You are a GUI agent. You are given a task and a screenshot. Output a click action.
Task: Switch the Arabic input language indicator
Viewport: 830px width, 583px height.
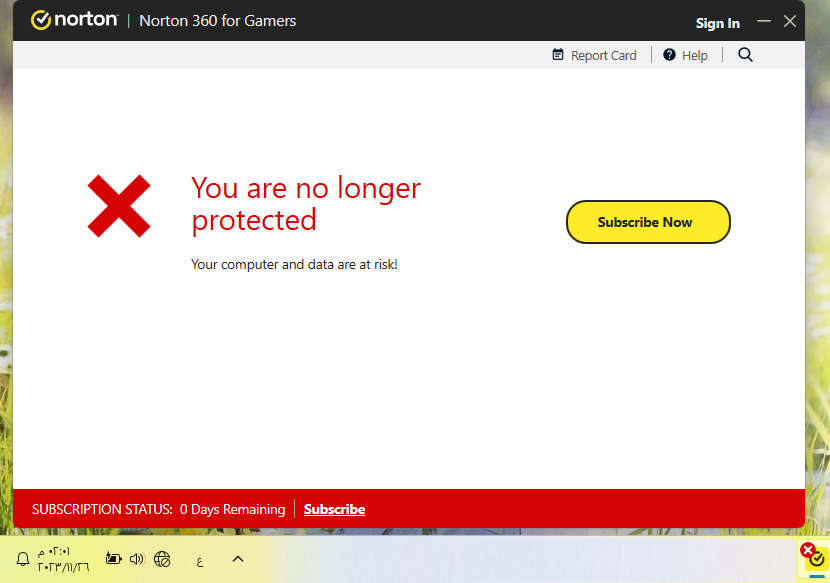point(200,561)
